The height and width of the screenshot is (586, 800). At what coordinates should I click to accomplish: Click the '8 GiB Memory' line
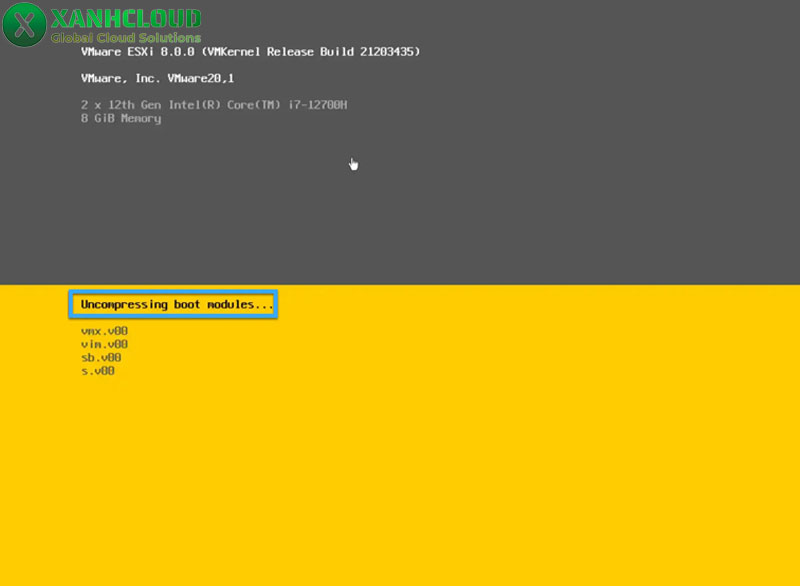[121, 118]
